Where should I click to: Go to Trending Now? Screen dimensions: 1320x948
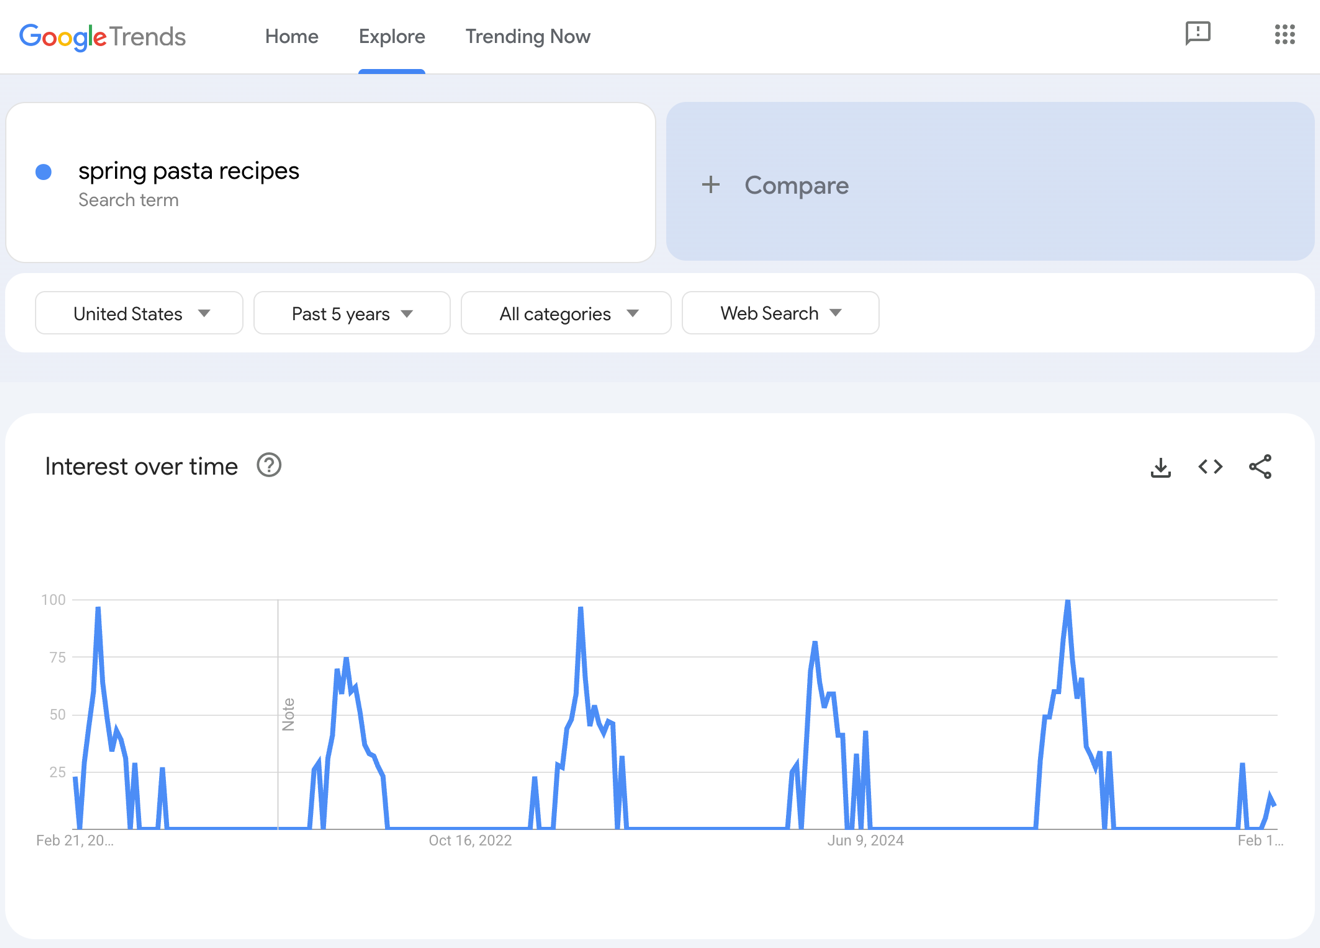tap(527, 36)
